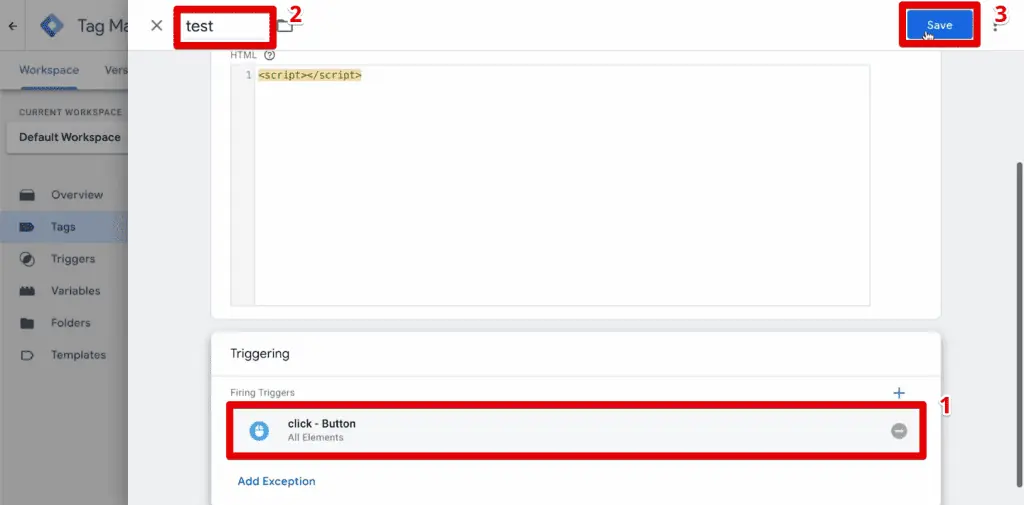Image resolution: width=1024 pixels, height=505 pixels.
Task: Open the three-dot more options menu
Action: pos(995,25)
